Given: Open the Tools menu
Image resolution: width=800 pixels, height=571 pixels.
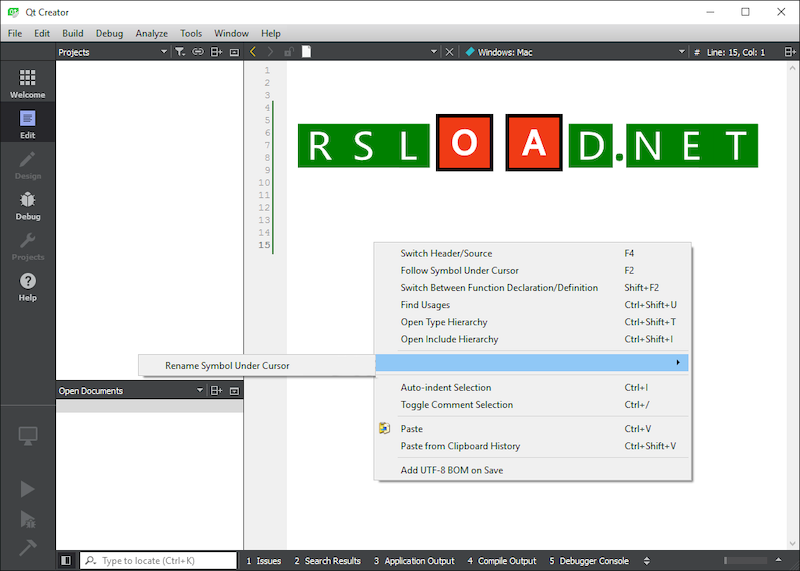Looking at the screenshot, I should coord(191,33).
